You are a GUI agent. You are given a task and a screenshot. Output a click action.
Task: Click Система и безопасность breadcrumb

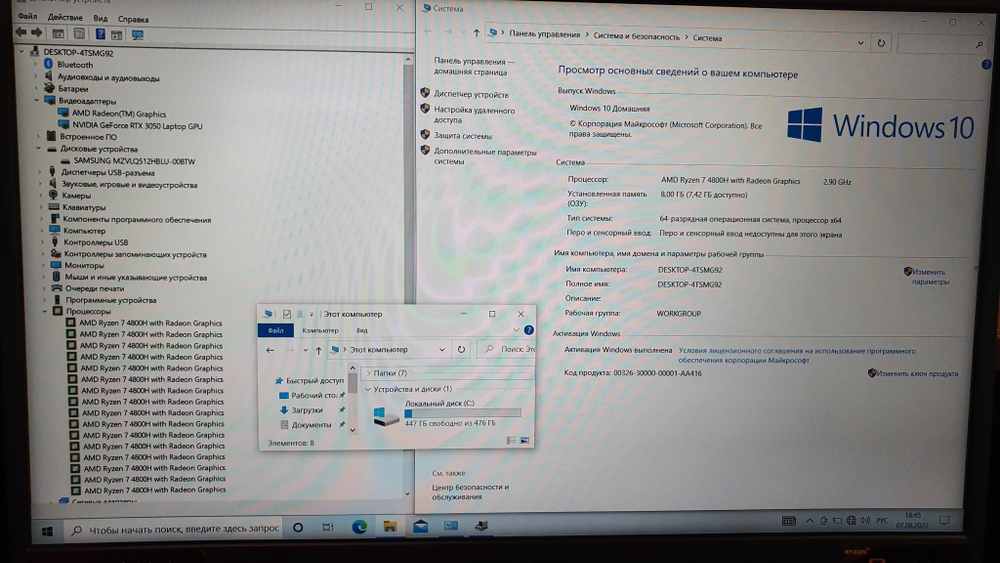pos(636,36)
